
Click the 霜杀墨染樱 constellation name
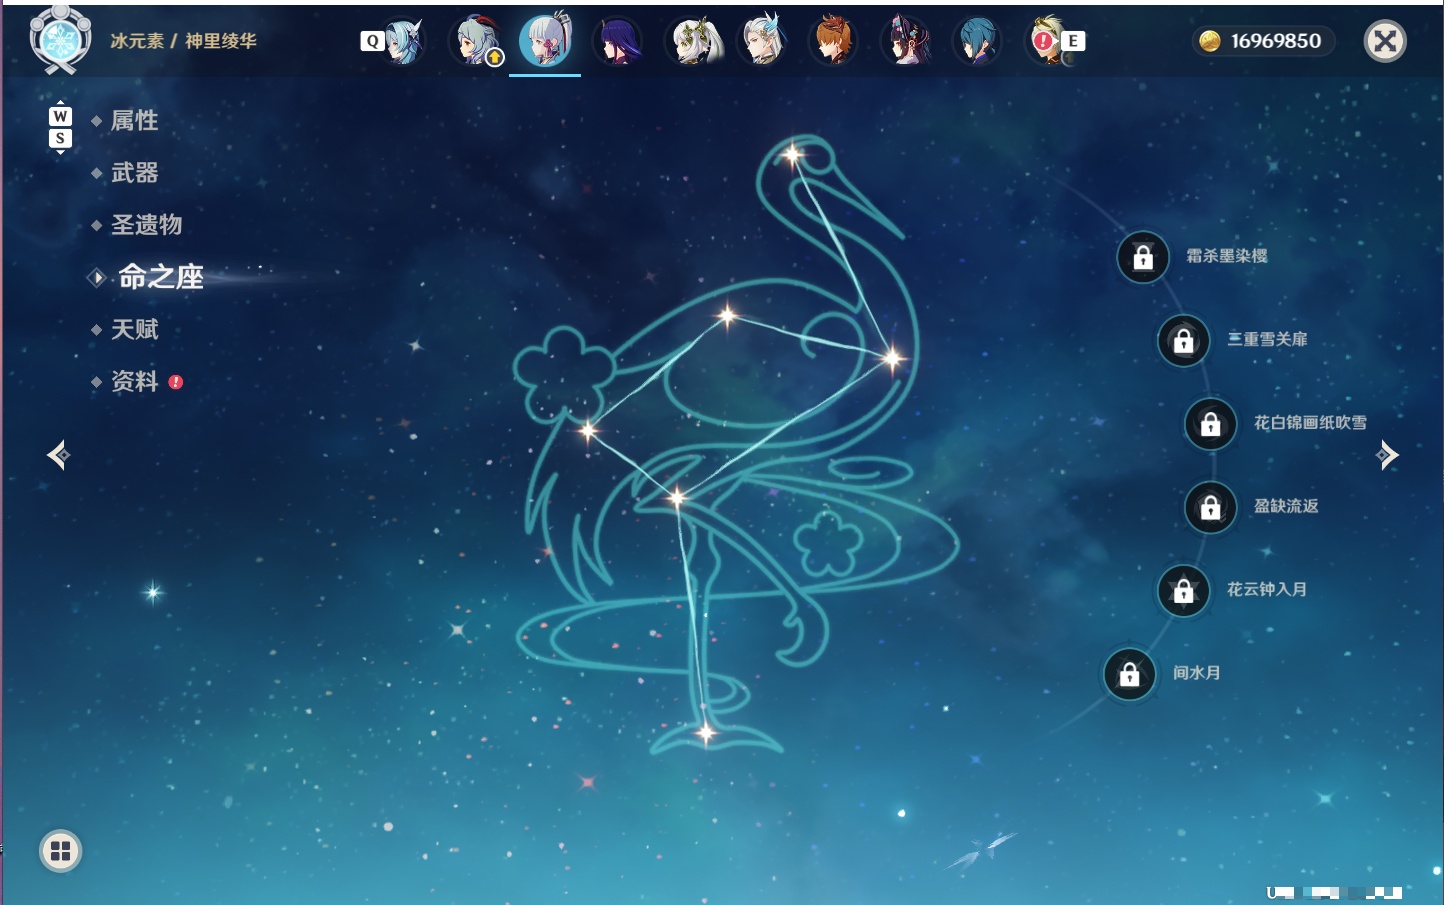coord(1227,256)
